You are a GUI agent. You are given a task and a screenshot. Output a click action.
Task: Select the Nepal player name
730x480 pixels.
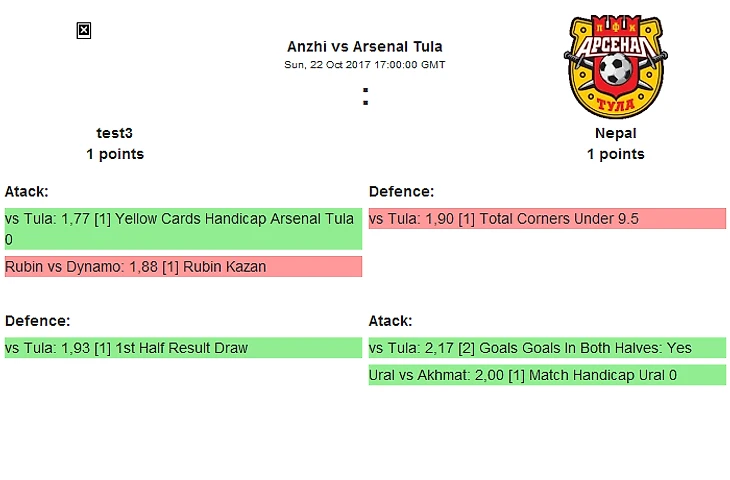(615, 133)
